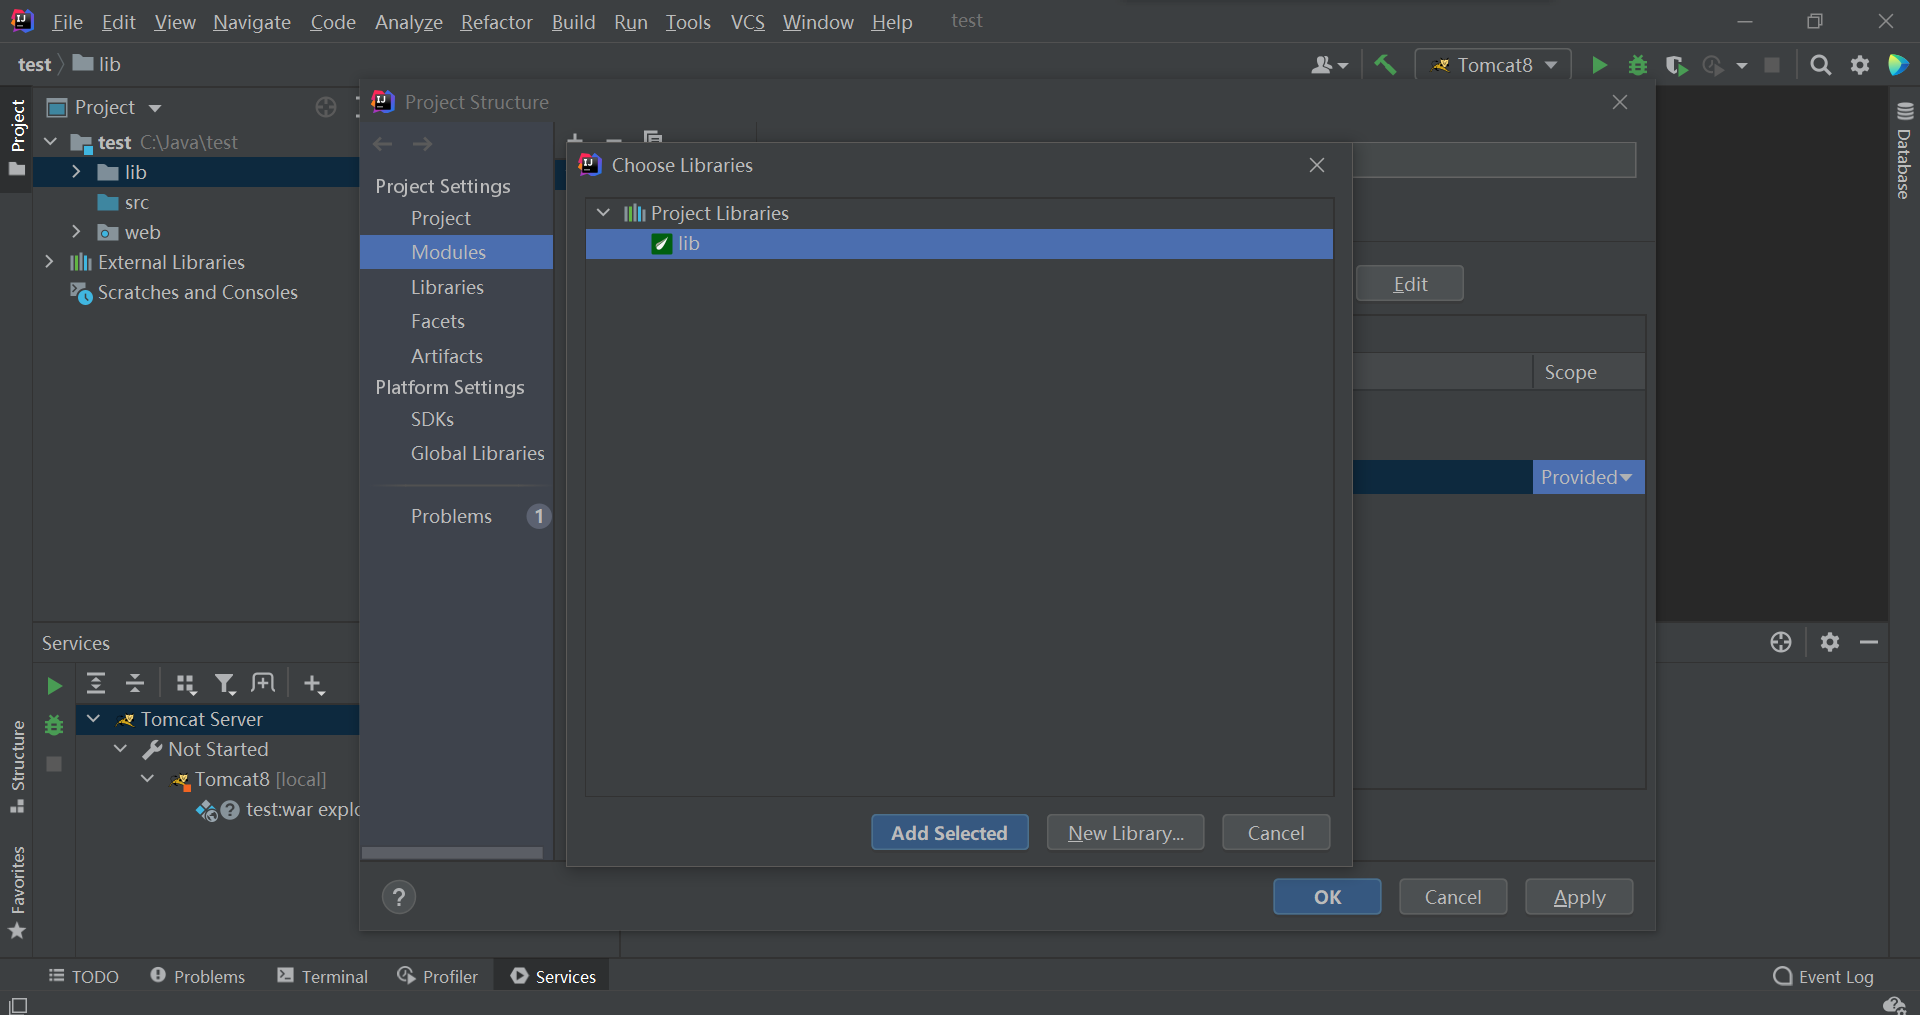Click the help question mark button
Image resolution: width=1920 pixels, height=1015 pixels.
(x=399, y=897)
